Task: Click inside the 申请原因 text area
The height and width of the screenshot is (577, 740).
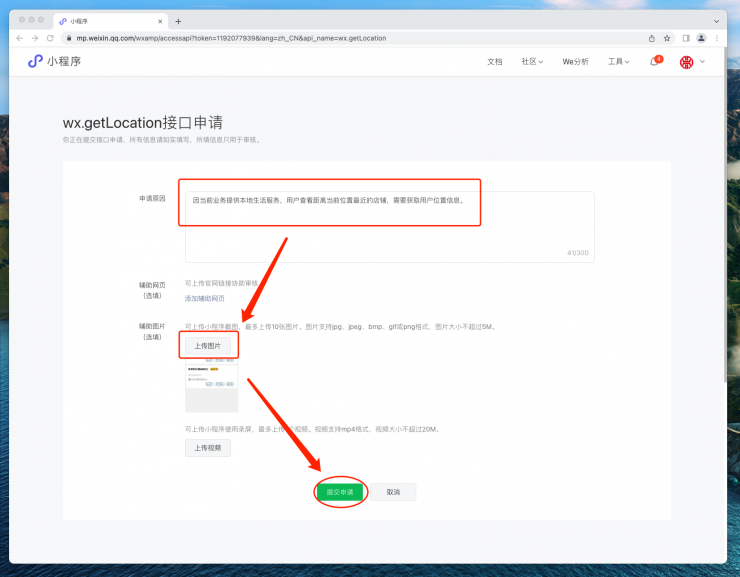Action: pyautogui.click(x=389, y=235)
